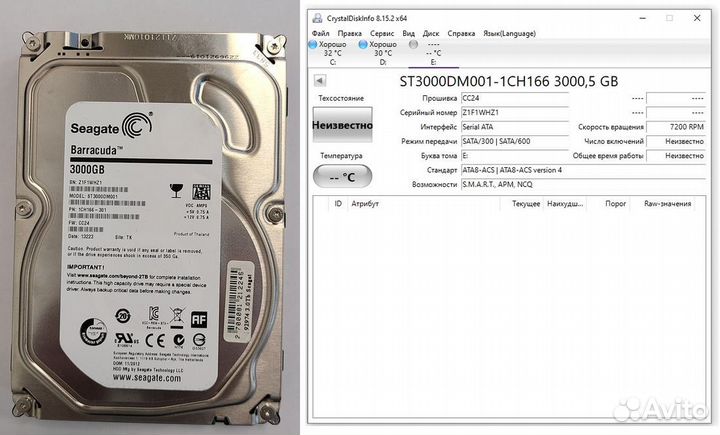The width and height of the screenshot is (720, 435).
Task: Go to previous disk with arrow button
Action: 320,81
